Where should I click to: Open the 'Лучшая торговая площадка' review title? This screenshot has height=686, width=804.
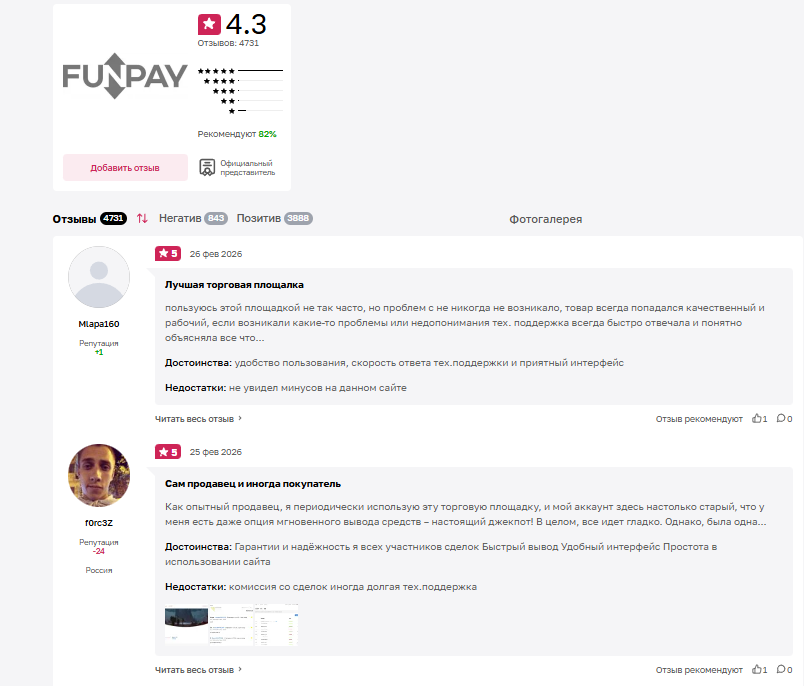point(234,285)
